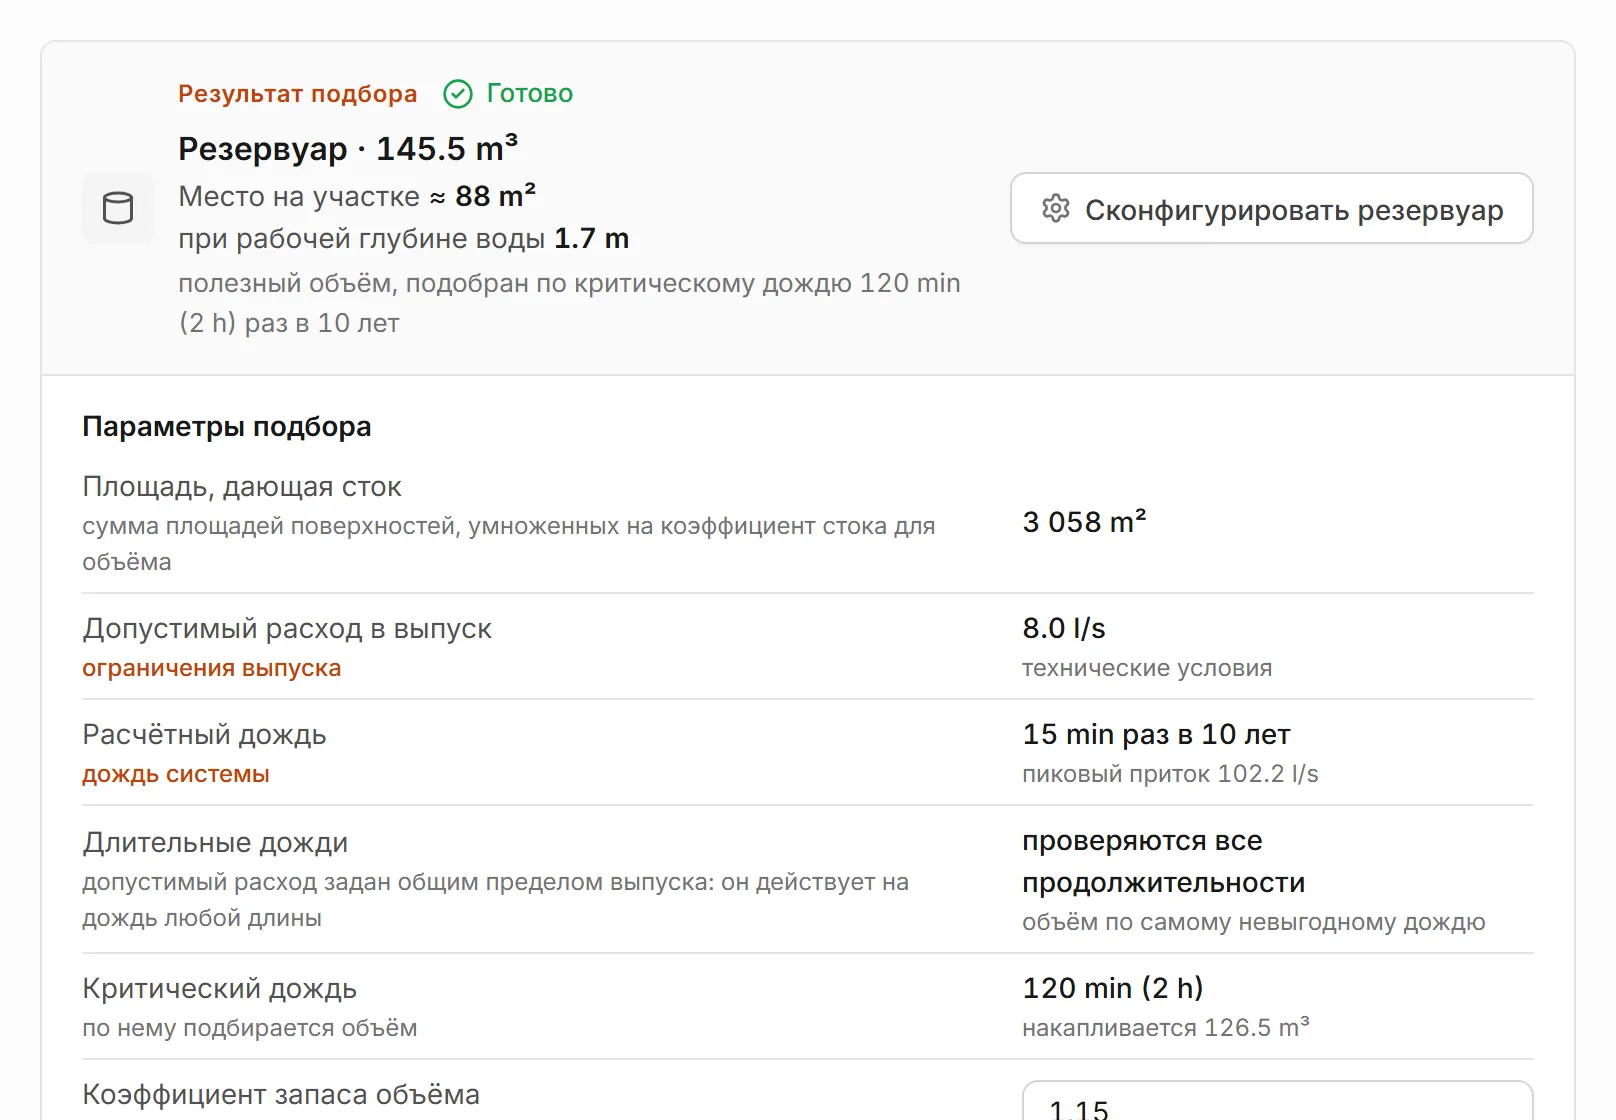Open the ограничения выпуска link
1616x1120 pixels.
tap(212, 668)
